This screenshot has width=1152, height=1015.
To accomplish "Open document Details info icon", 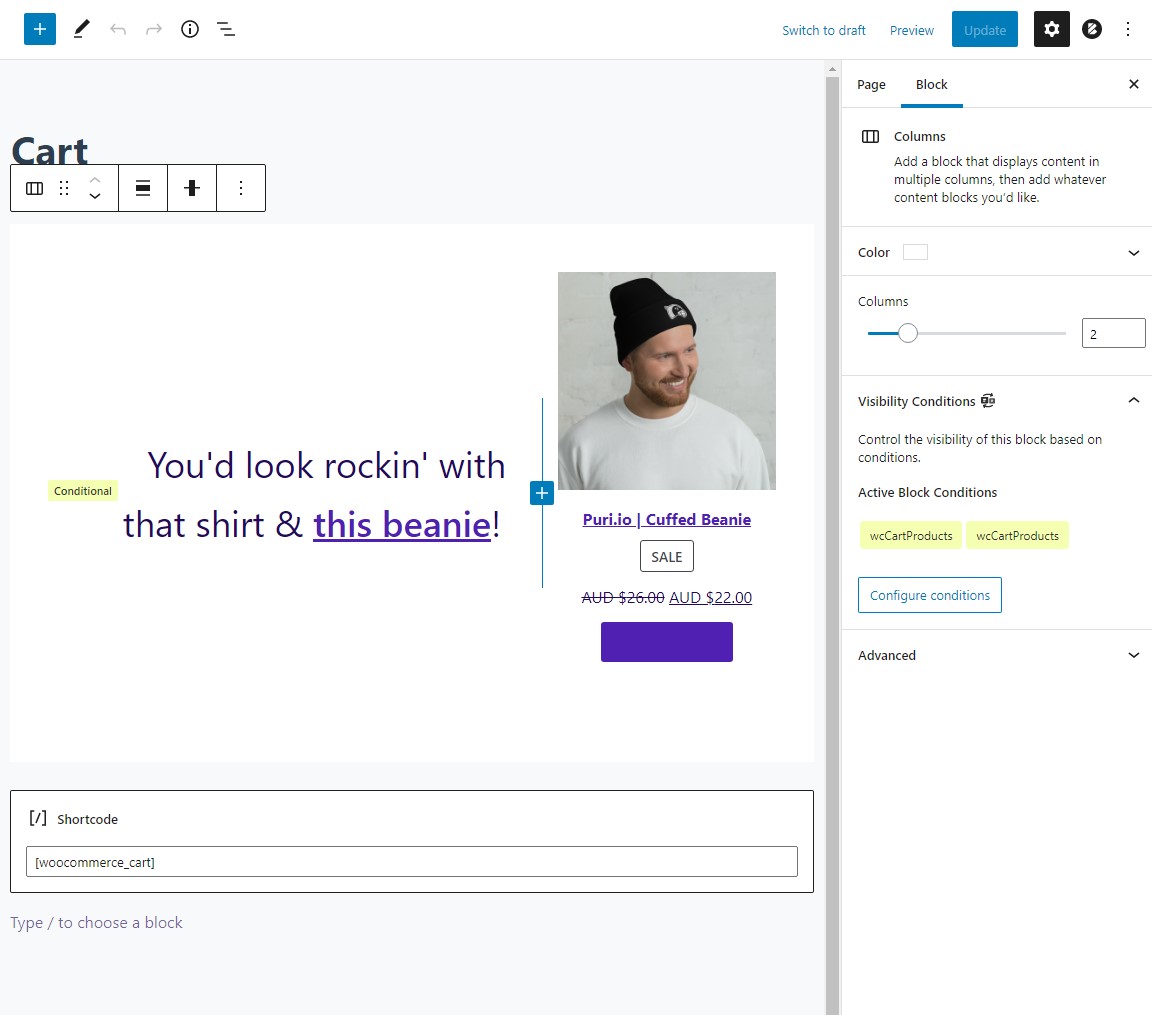I will coord(190,29).
